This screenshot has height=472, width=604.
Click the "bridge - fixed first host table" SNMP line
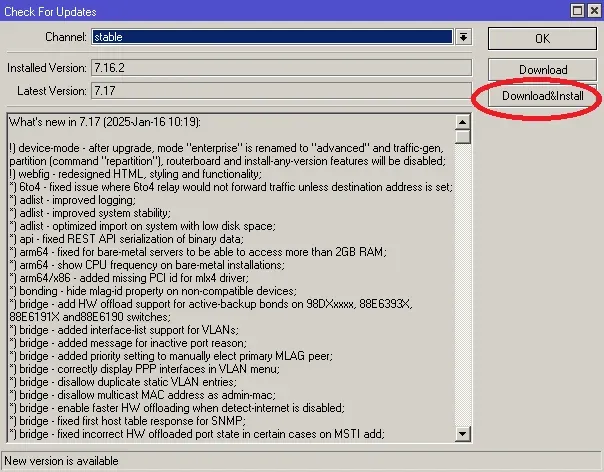(128, 421)
